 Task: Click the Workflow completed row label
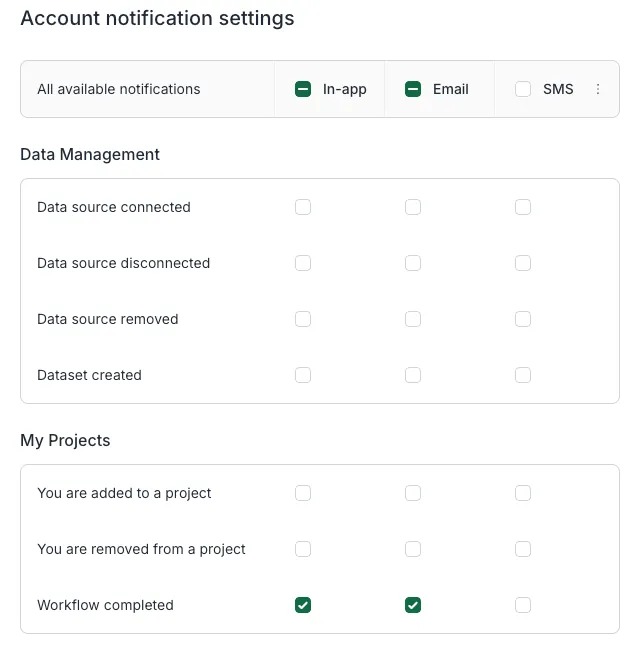[x=105, y=605]
